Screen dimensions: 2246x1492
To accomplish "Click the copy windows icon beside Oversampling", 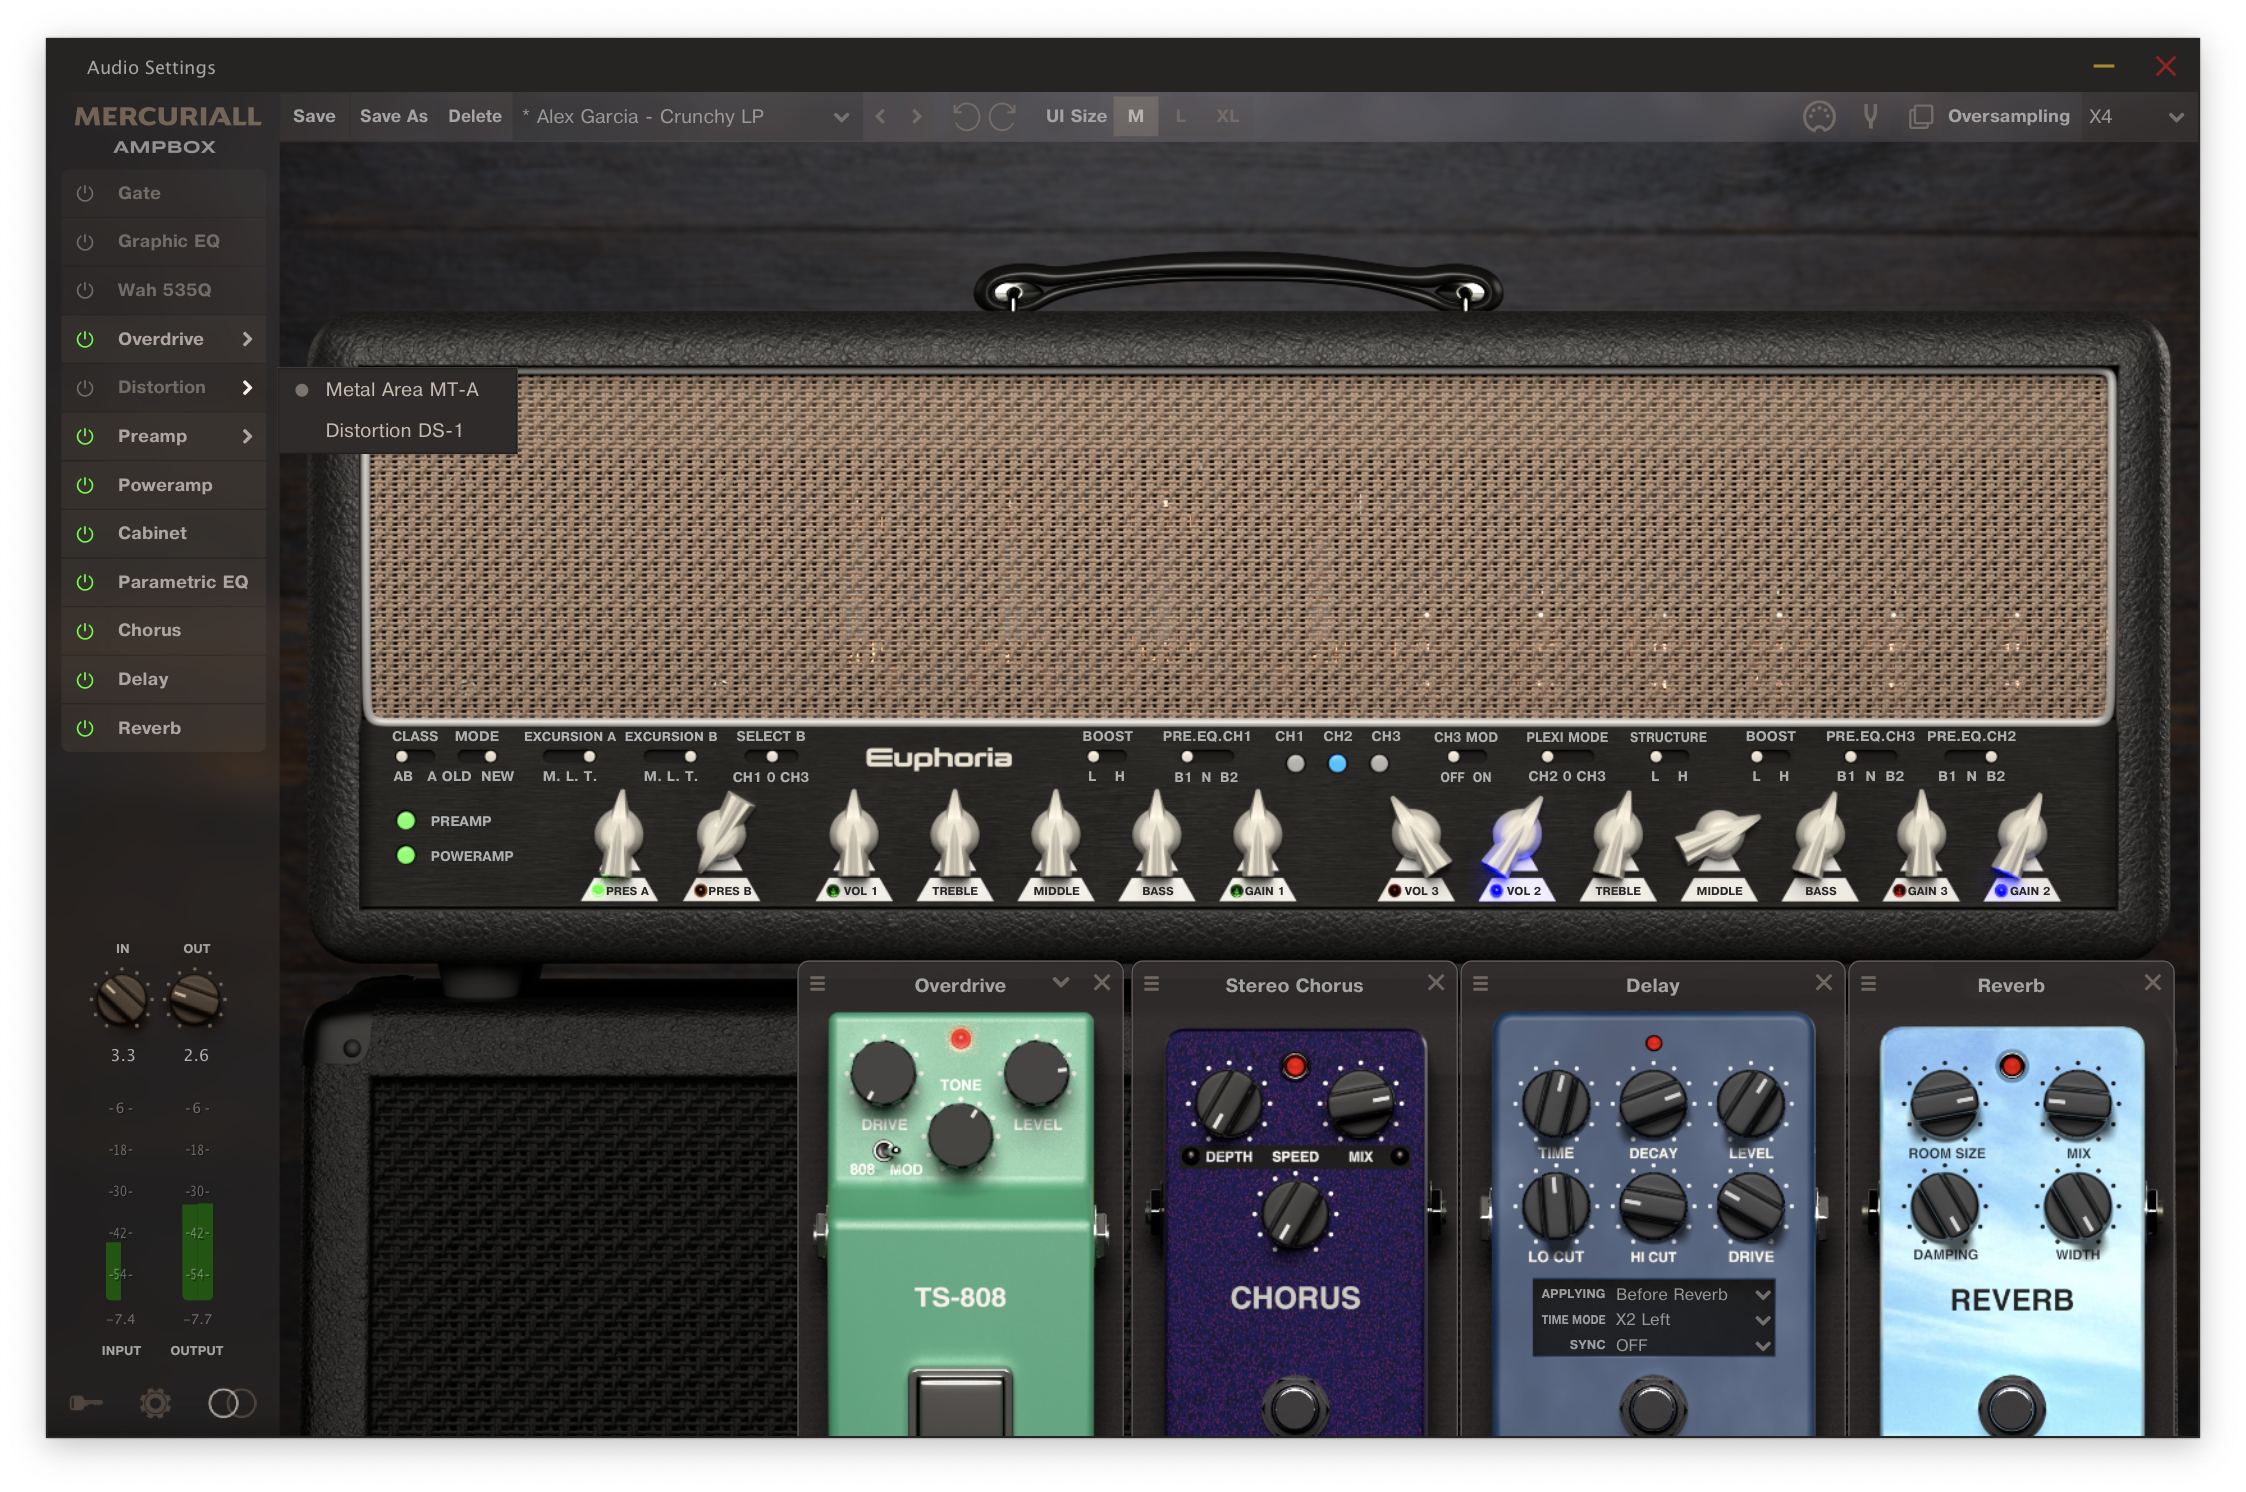I will pyautogui.click(x=1920, y=117).
